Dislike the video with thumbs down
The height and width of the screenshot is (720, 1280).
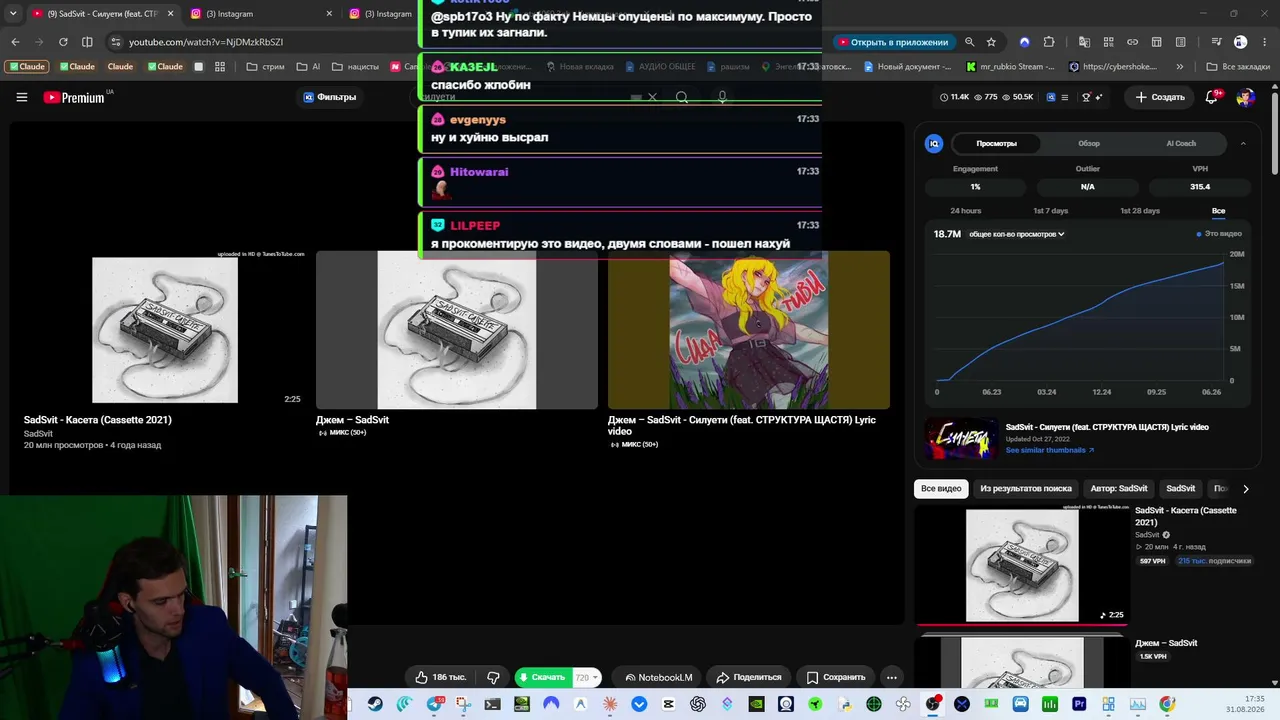pyautogui.click(x=493, y=677)
